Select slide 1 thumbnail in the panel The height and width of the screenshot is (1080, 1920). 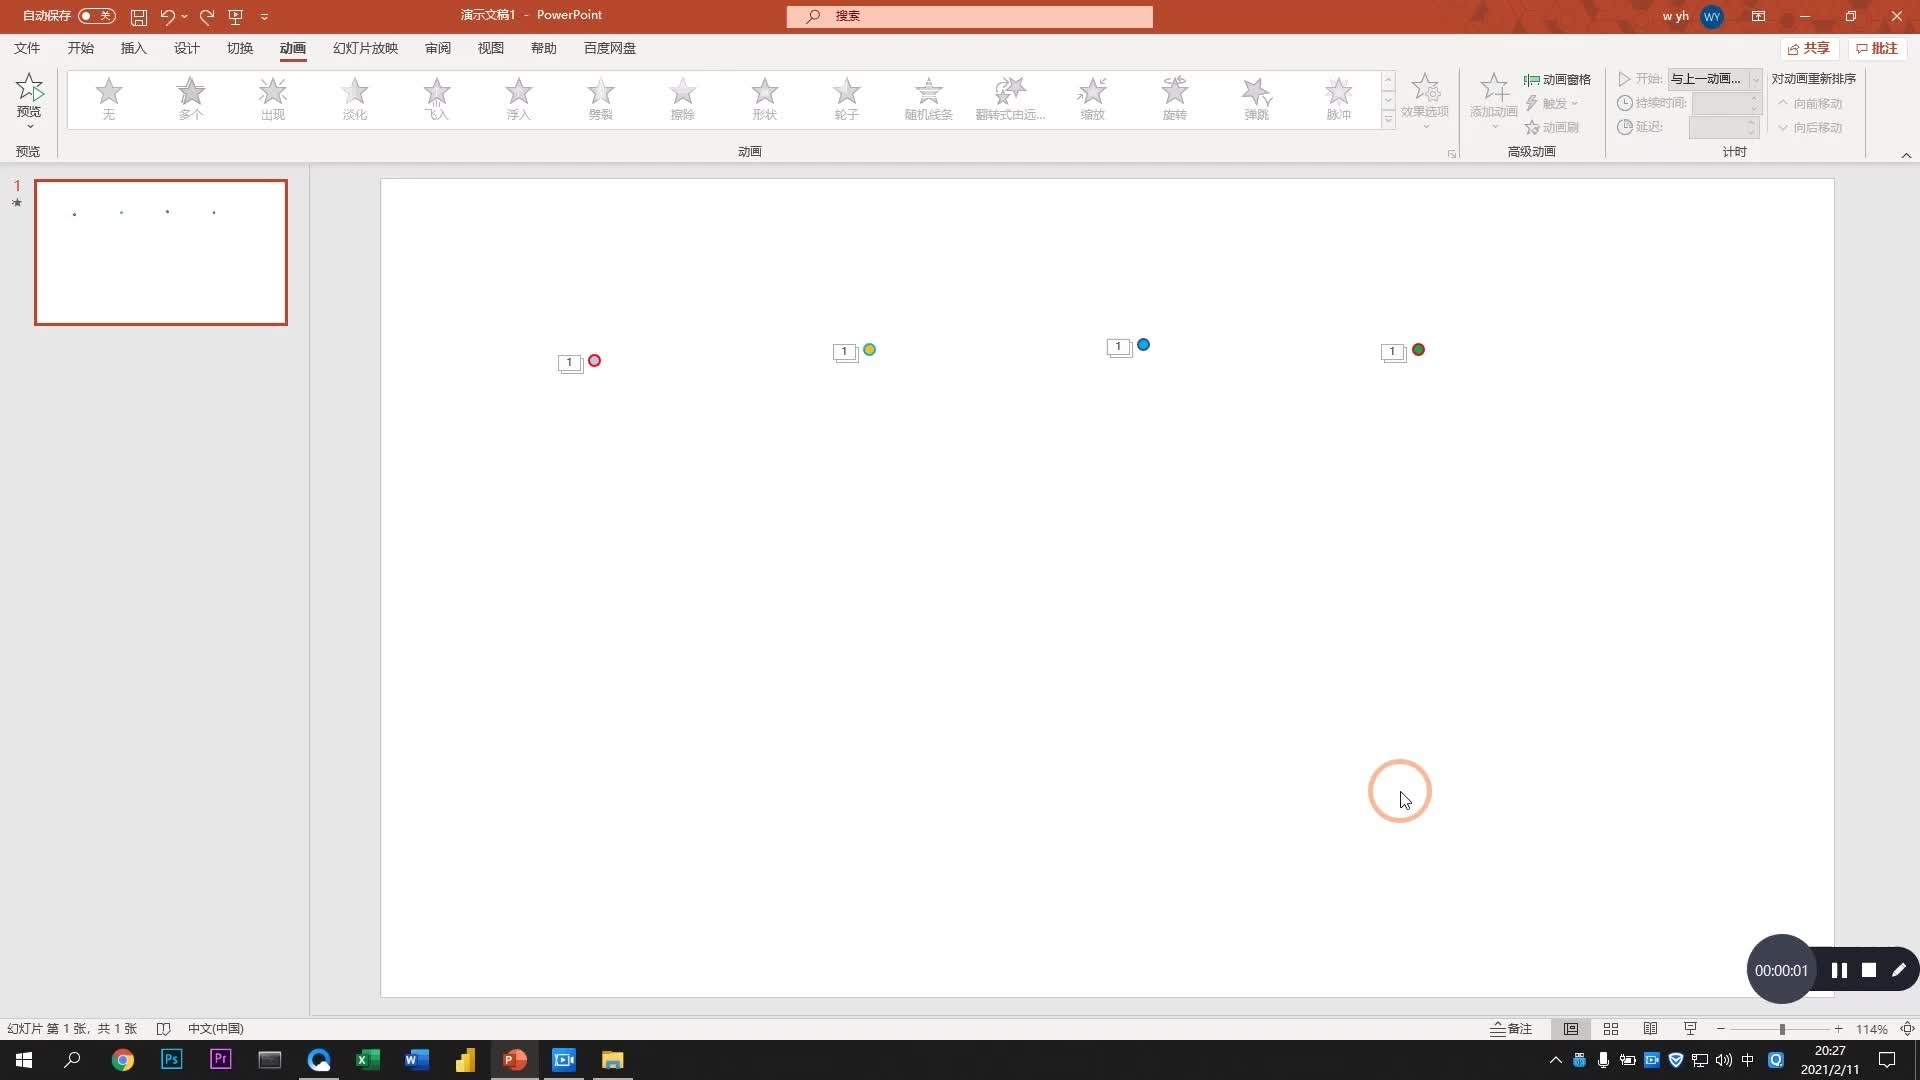pos(161,252)
